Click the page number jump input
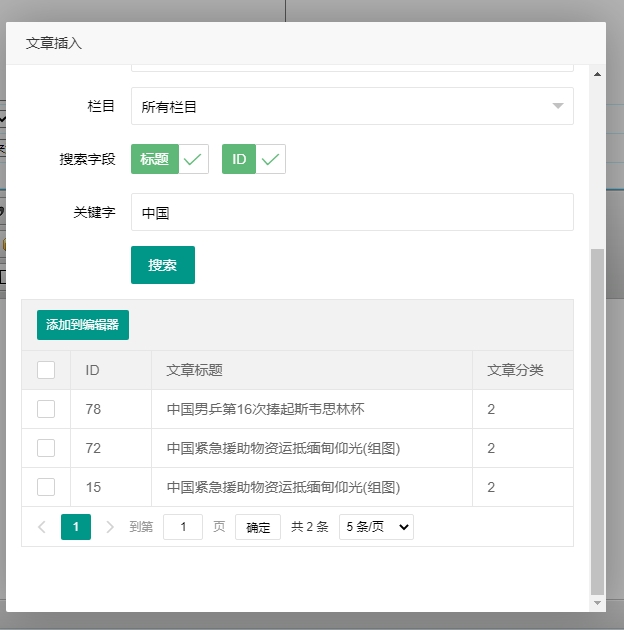The width and height of the screenshot is (624, 630). (x=183, y=527)
